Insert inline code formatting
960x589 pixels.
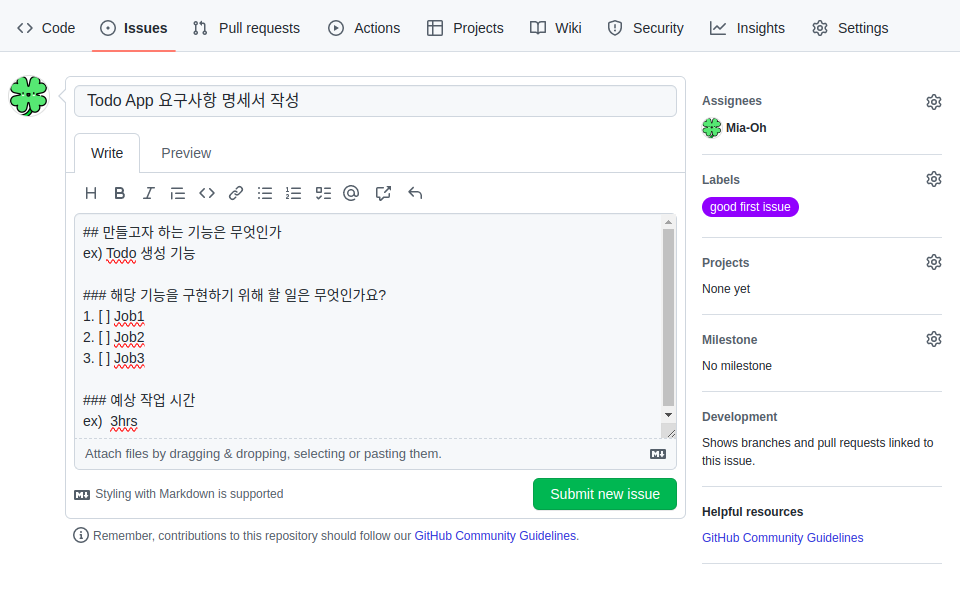206,193
